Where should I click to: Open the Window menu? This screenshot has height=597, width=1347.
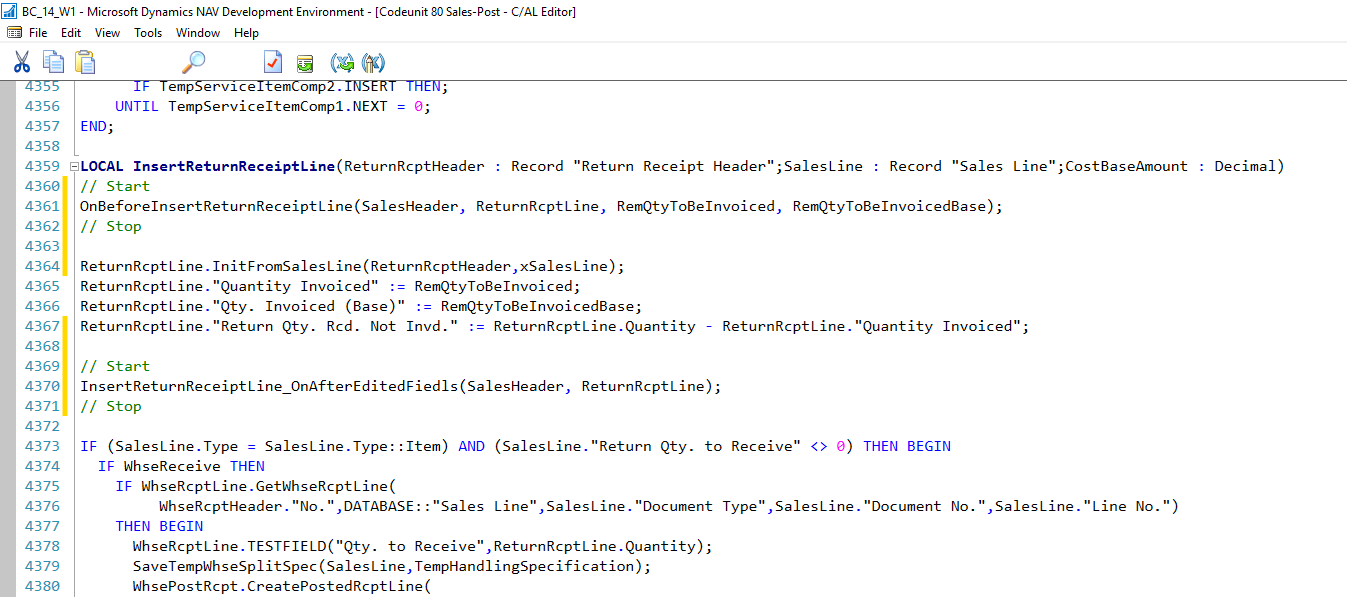click(x=197, y=32)
